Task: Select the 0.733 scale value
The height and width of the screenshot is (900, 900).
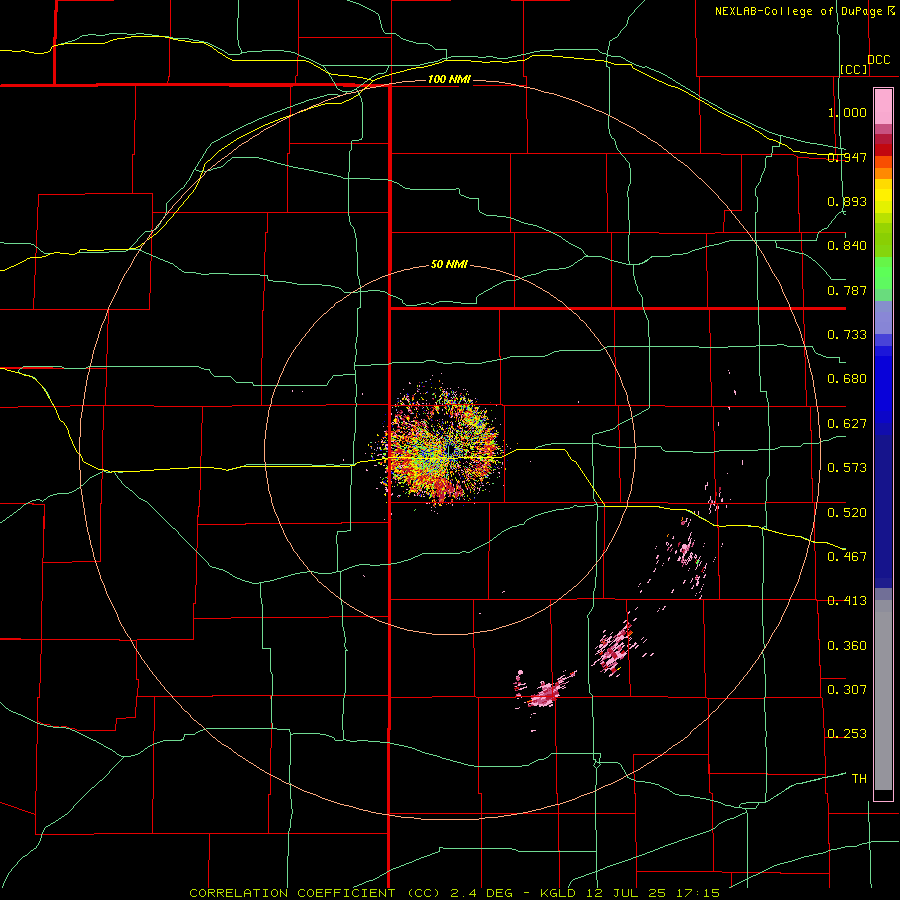Action: [847, 335]
